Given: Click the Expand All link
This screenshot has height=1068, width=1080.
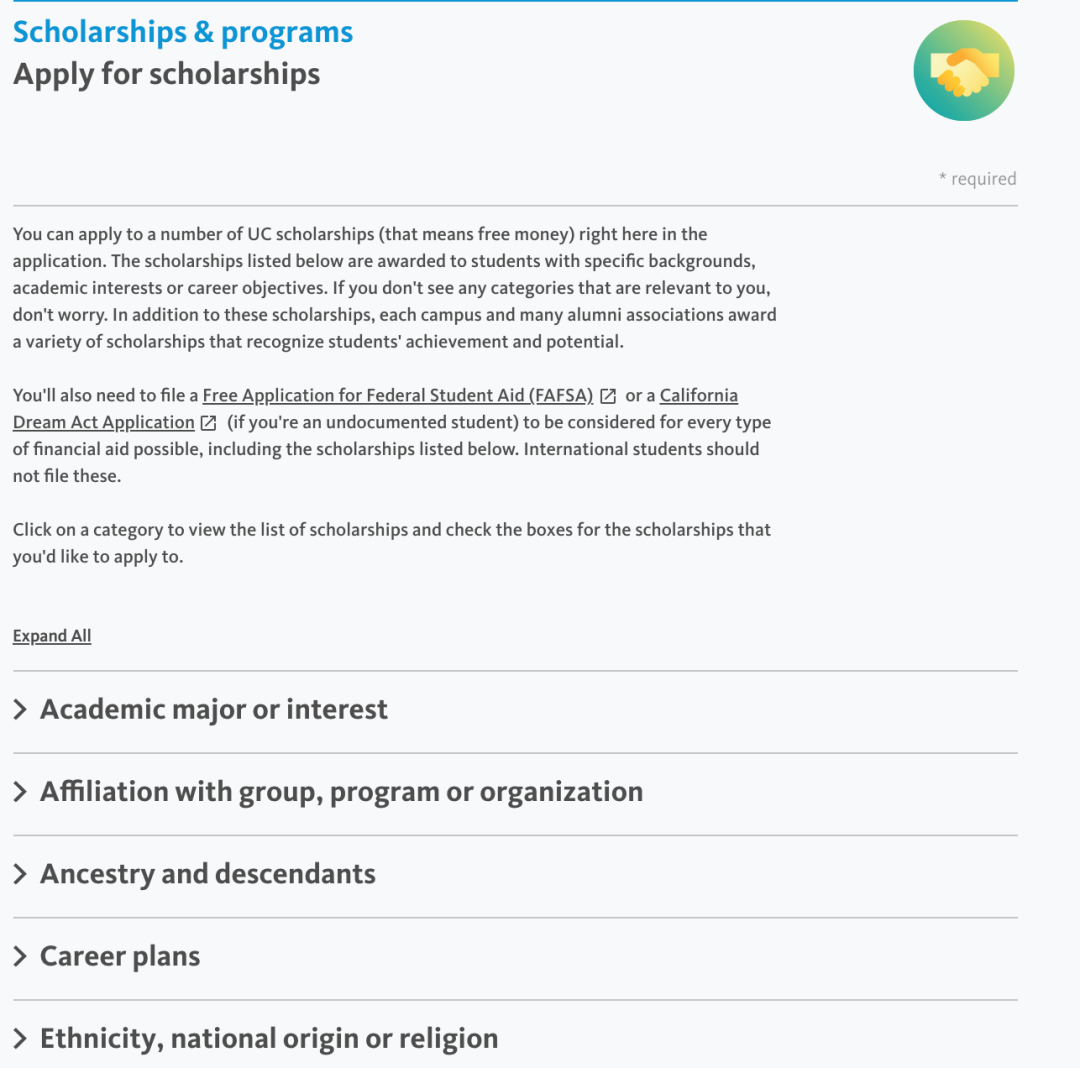Looking at the screenshot, I should tap(52, 636).
